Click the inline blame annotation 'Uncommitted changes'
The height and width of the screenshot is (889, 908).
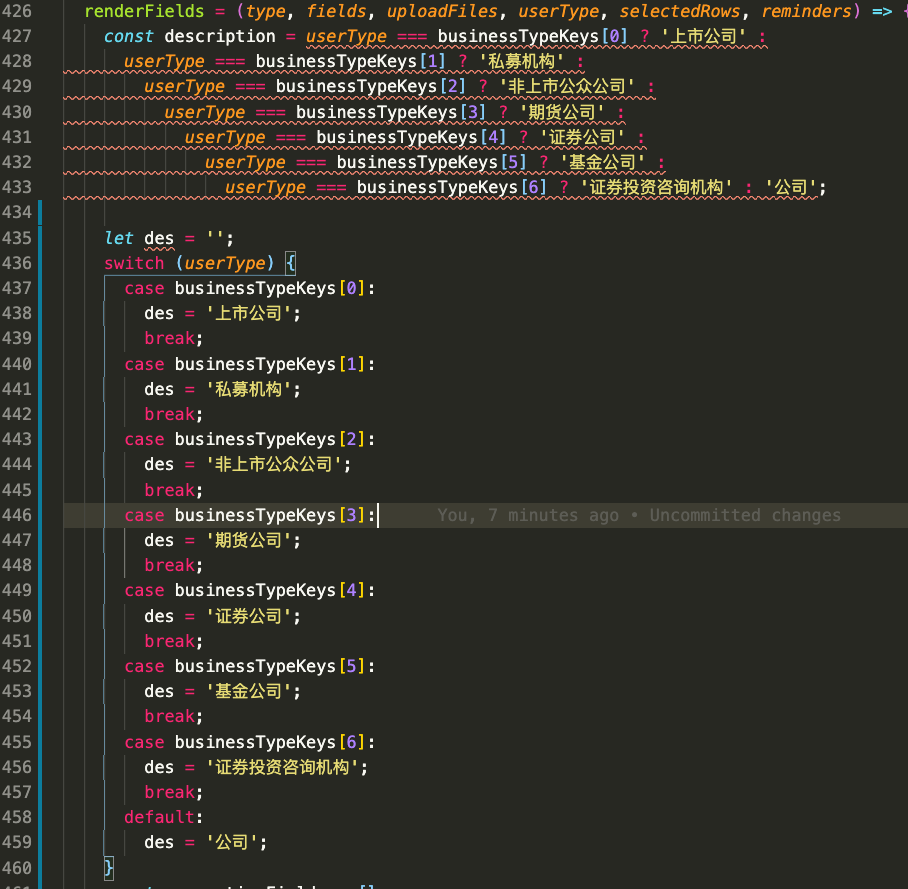pos(745,515)
